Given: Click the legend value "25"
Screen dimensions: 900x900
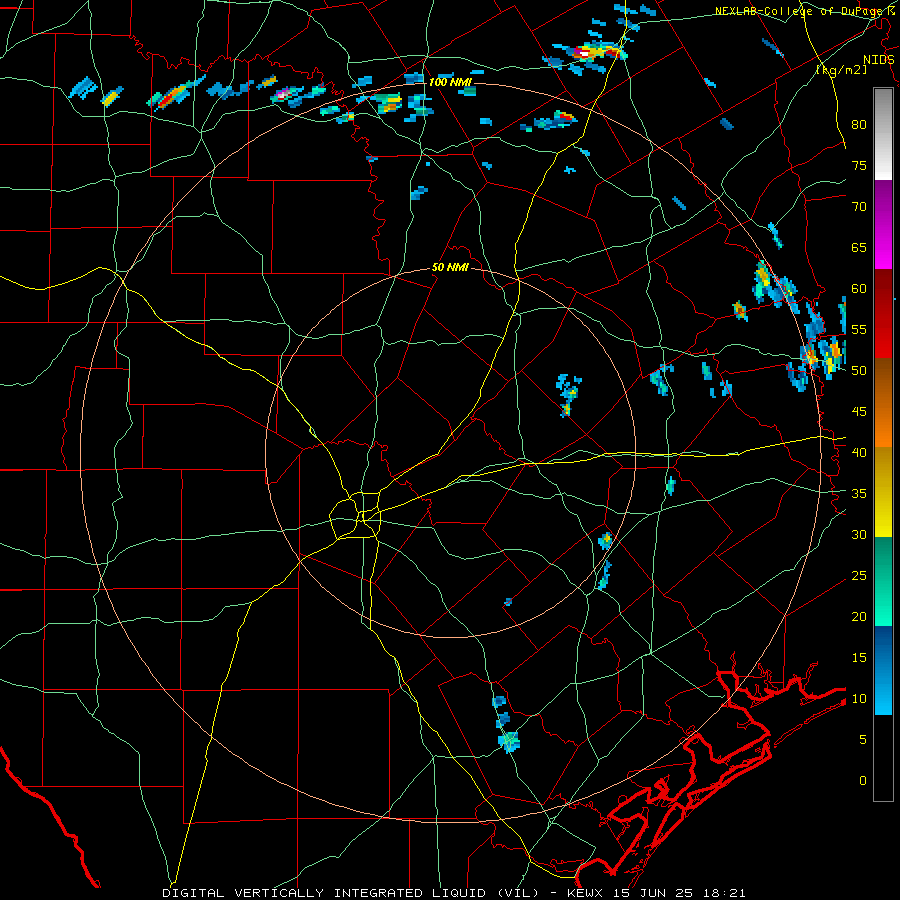Looking at the screenshot, I should (859, 576).
